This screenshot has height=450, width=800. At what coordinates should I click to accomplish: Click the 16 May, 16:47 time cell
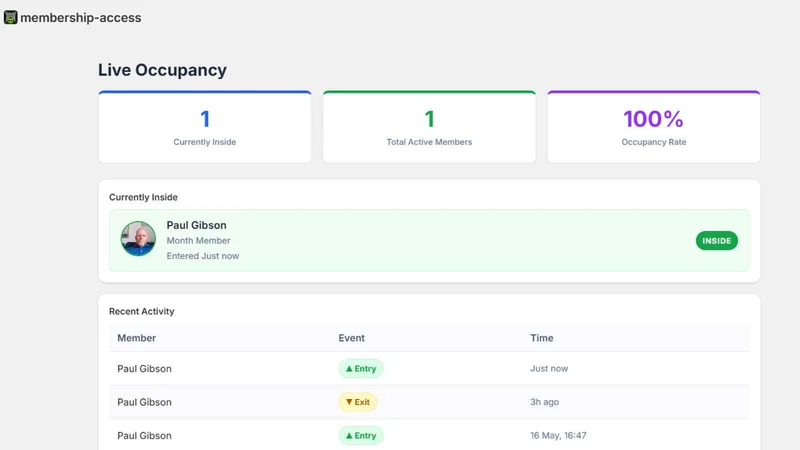pos(558,436)
